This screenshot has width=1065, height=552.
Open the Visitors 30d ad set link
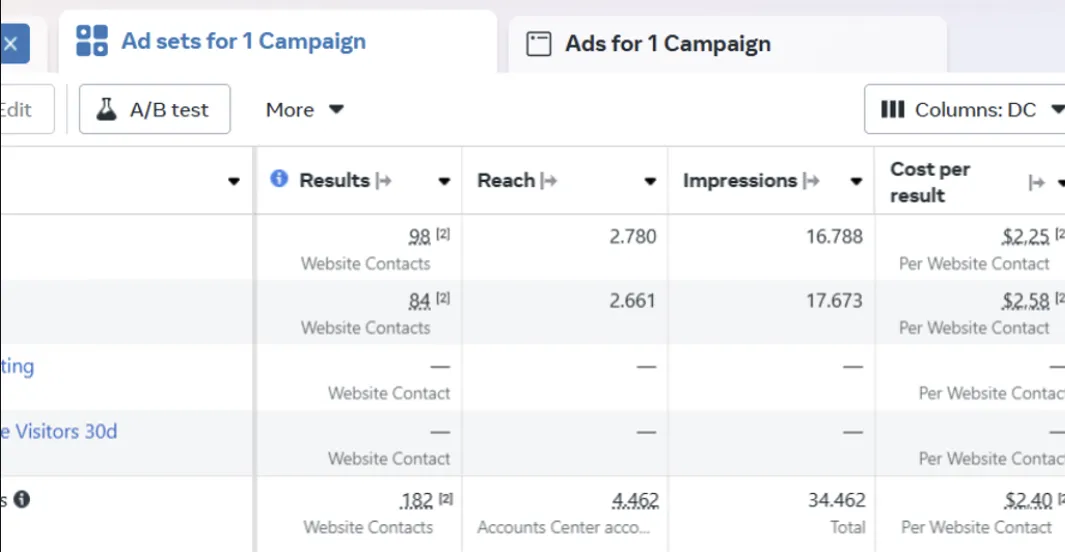tap(60, 432)
